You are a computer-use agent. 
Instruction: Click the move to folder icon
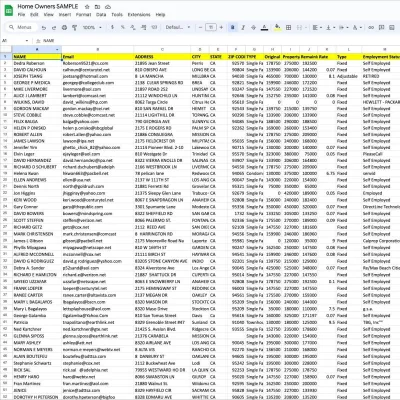pos(97,7)
